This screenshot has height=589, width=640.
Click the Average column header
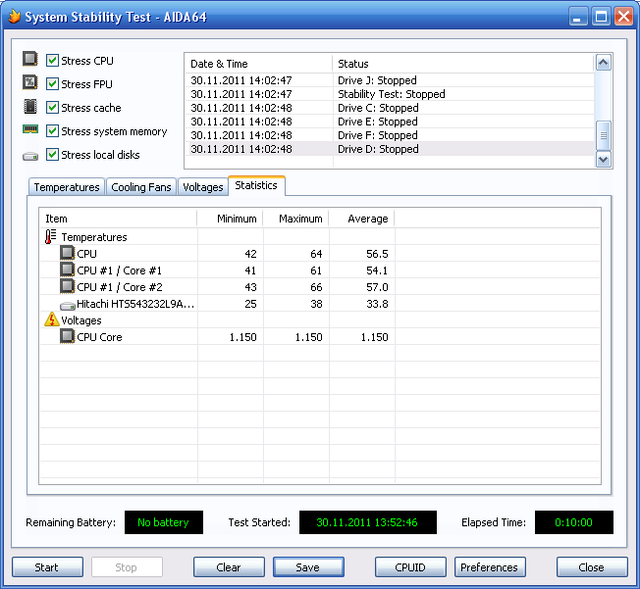(x=367, y=218)
